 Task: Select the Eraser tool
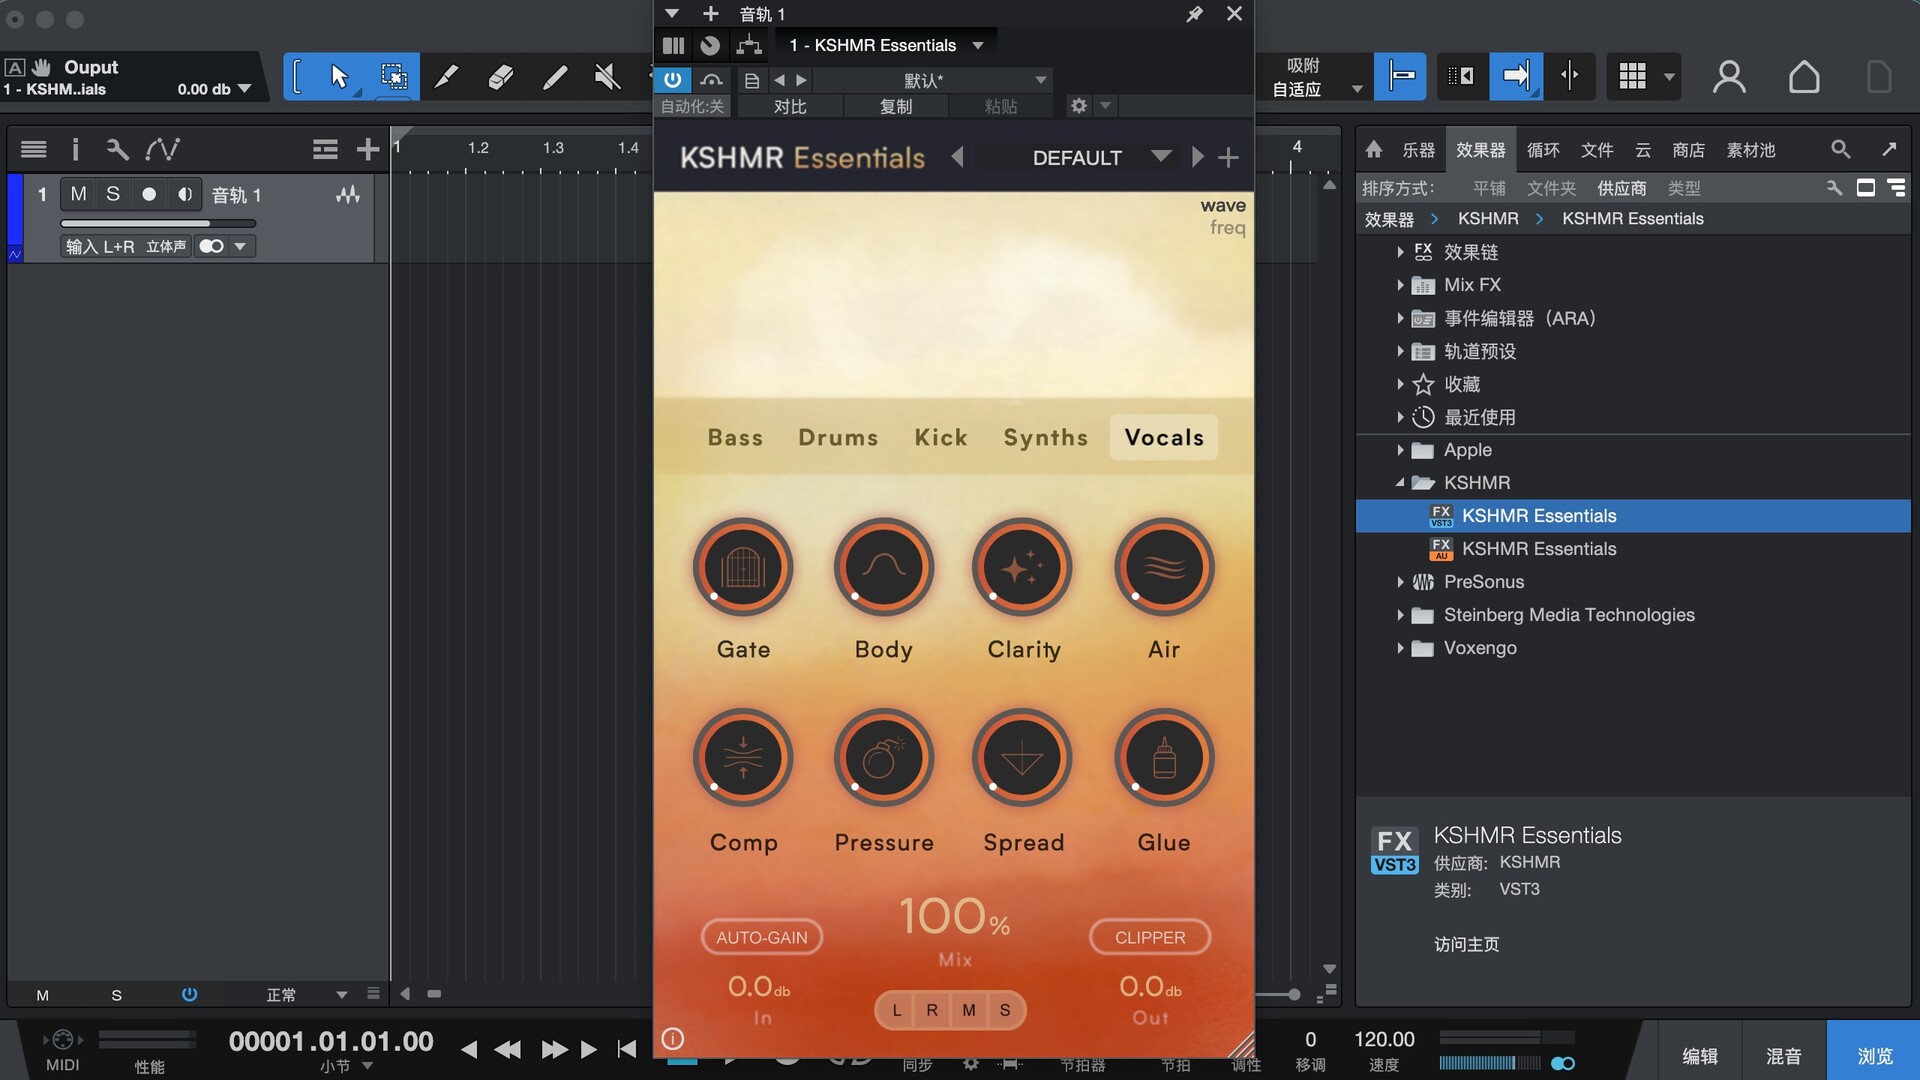(500, 77)
